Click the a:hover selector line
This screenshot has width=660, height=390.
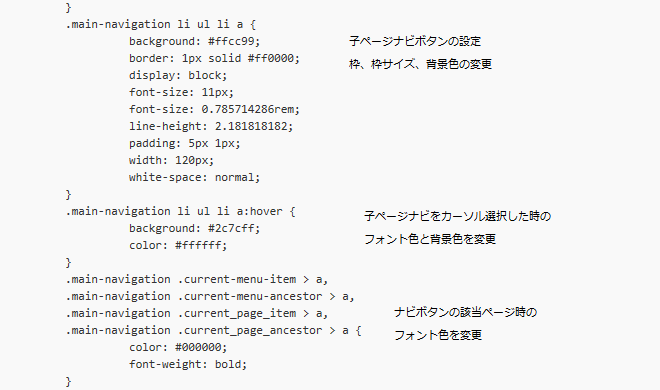pos(180,211)
